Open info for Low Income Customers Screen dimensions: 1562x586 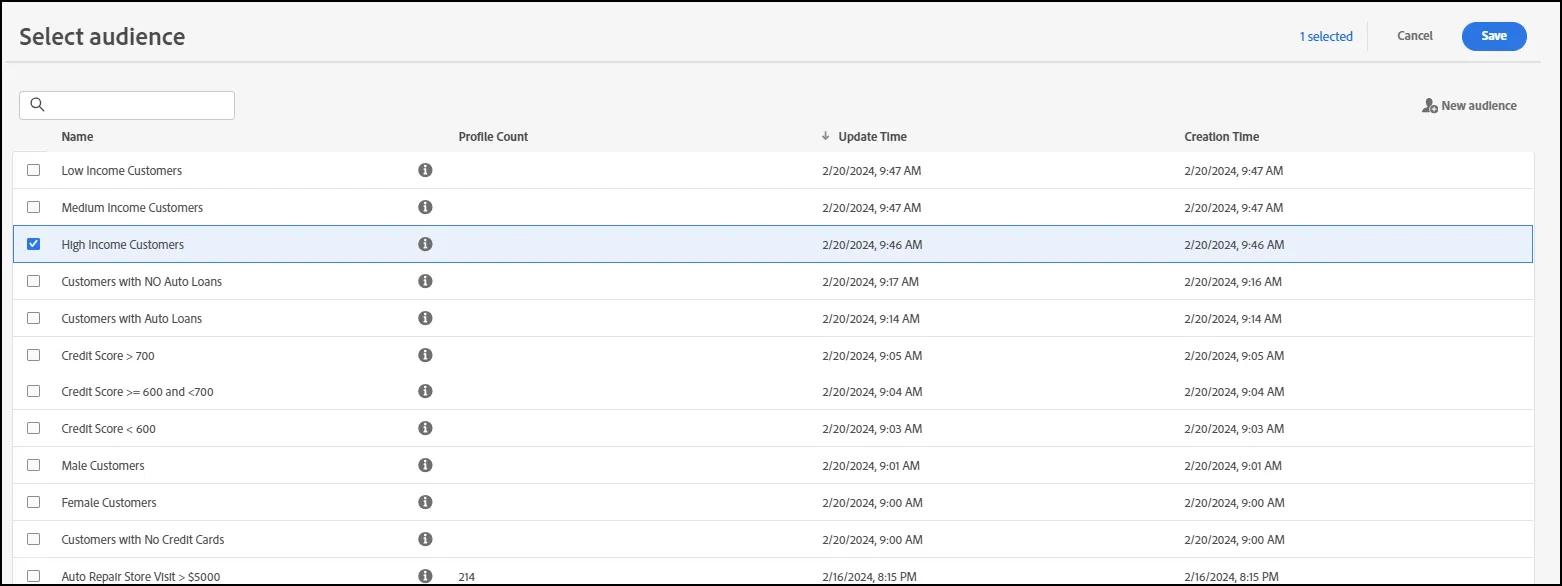pos(425,170)
